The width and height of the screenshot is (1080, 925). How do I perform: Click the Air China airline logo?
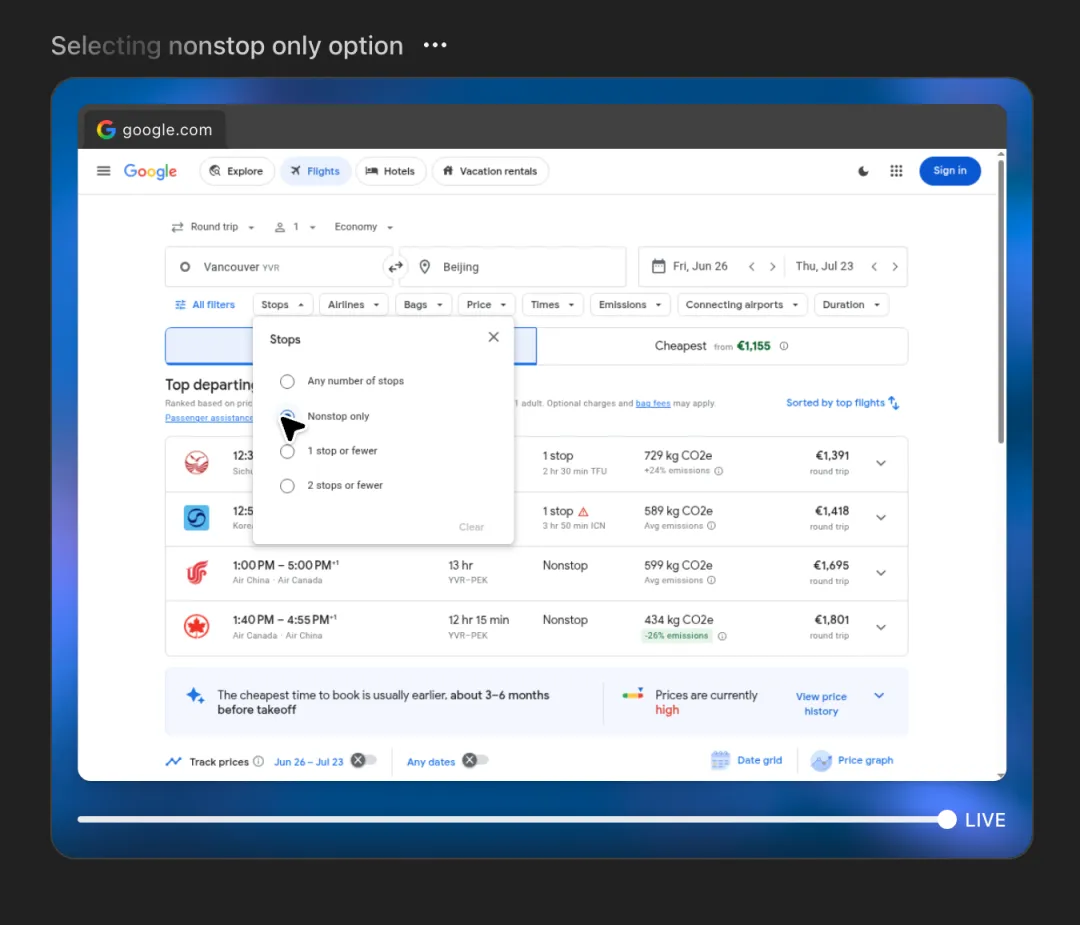click(196, 572)
